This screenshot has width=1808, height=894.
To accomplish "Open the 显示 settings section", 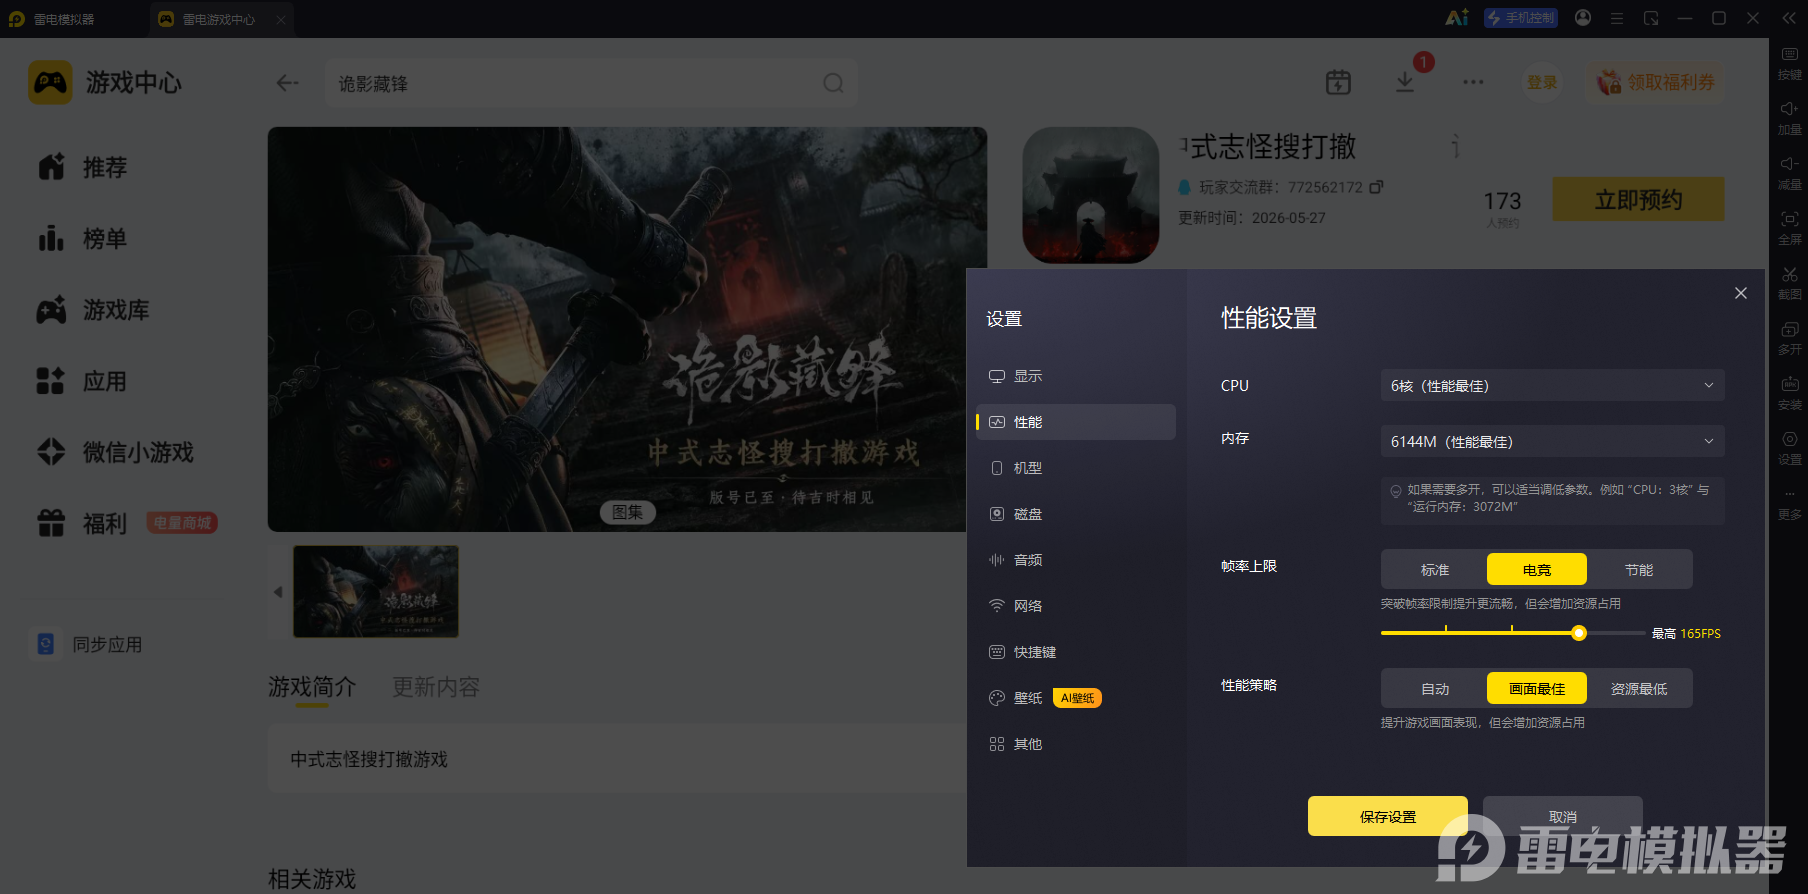I will (1076, 376).
